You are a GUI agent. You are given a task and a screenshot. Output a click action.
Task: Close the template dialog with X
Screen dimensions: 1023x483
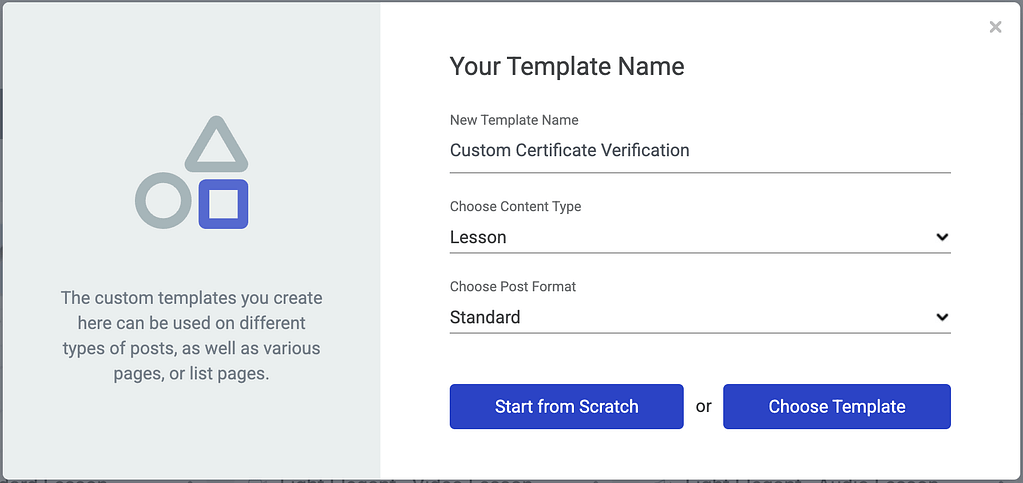click(x=995, y=27)
